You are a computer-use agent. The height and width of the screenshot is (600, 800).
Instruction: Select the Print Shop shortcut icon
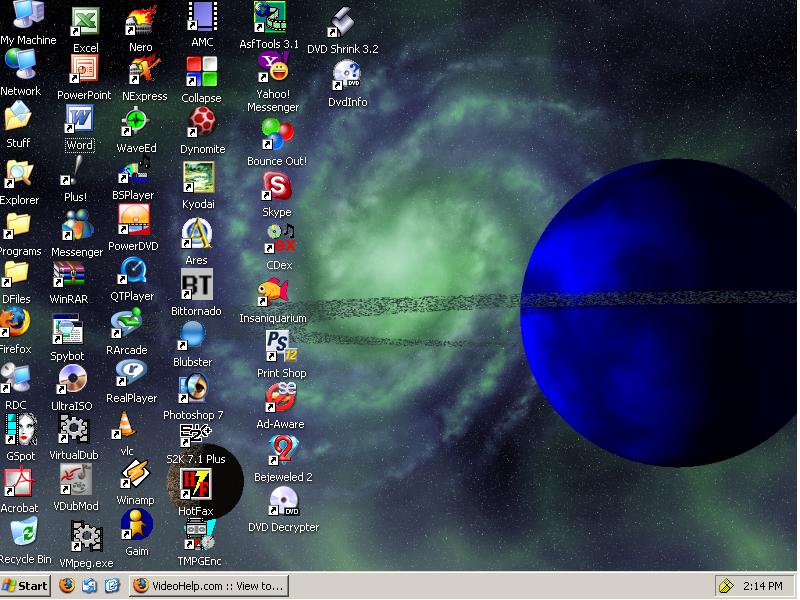(x=281, y=346)
